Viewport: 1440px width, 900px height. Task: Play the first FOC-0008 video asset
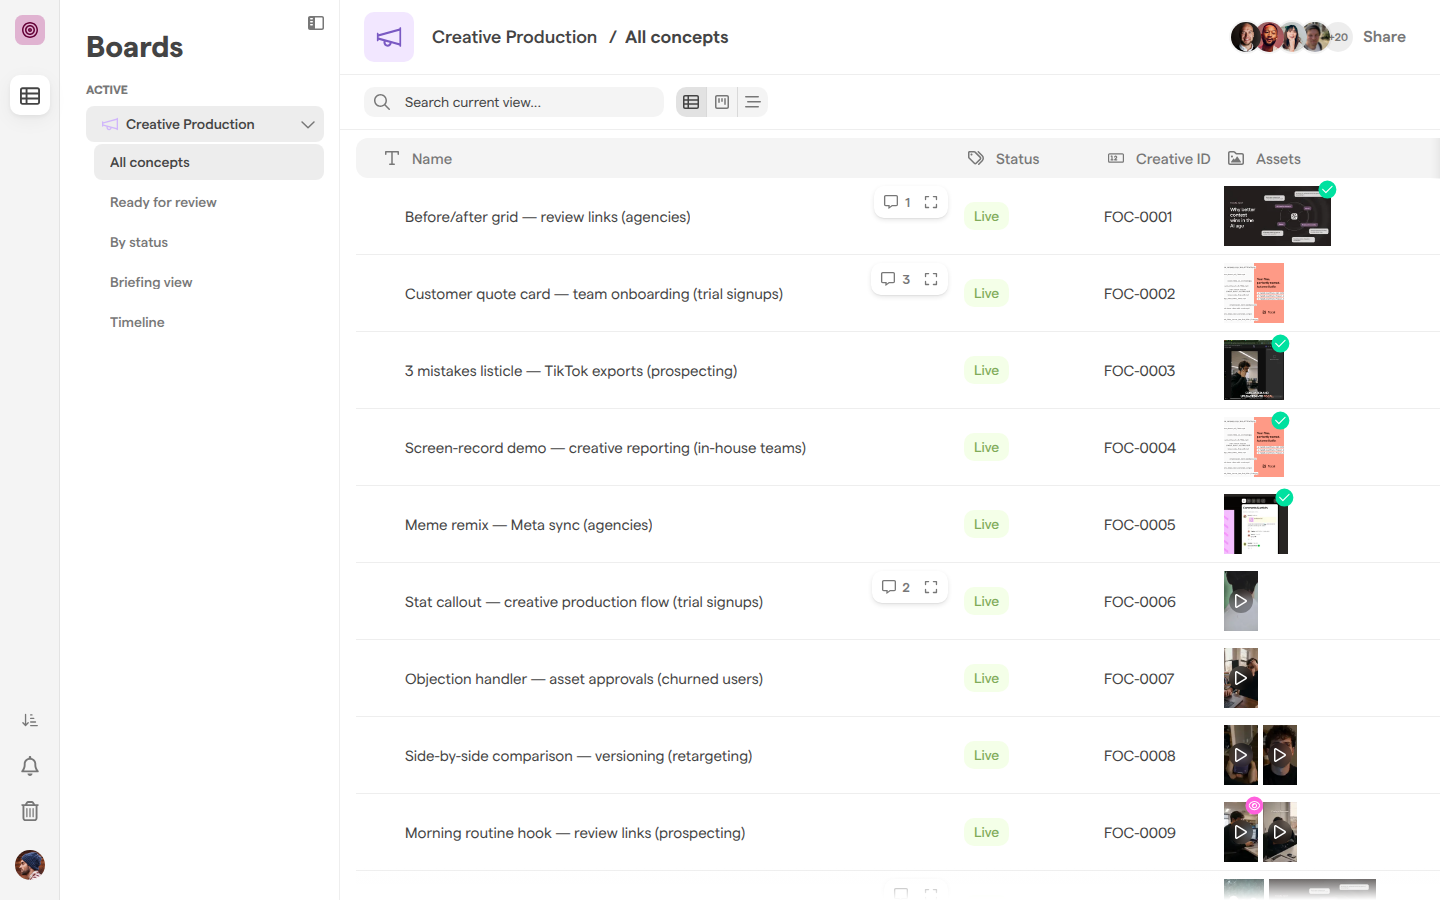(x=1241, y=755)
